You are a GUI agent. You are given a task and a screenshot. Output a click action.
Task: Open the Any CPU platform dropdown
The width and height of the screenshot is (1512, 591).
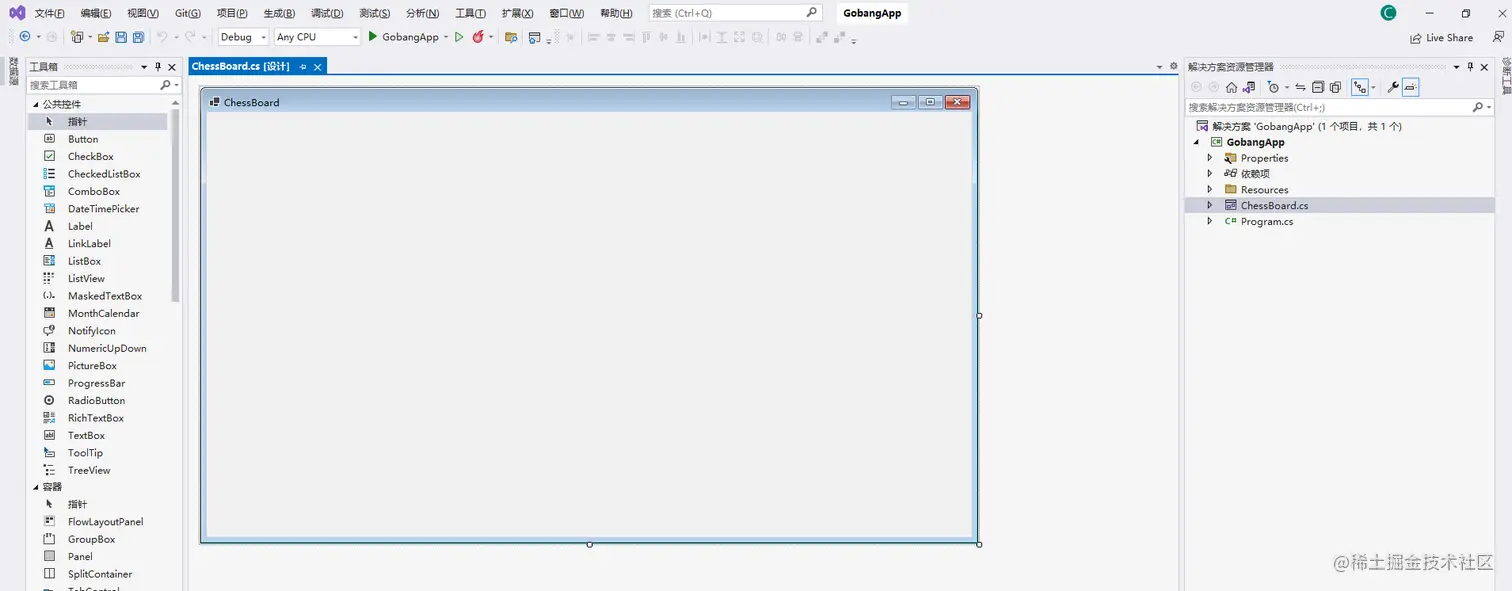click(x=317, y=37)
